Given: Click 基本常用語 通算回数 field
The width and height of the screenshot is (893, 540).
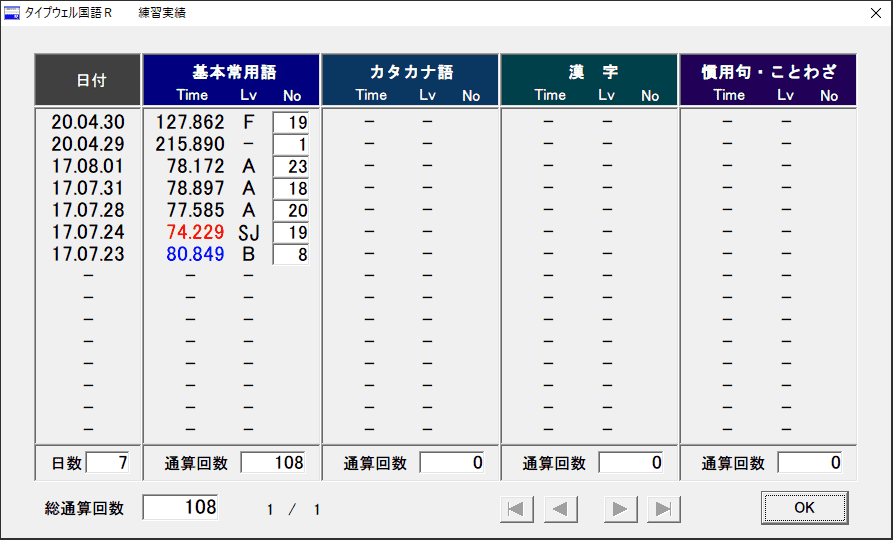Looking at the screenshot, I should tap(272, 463).
